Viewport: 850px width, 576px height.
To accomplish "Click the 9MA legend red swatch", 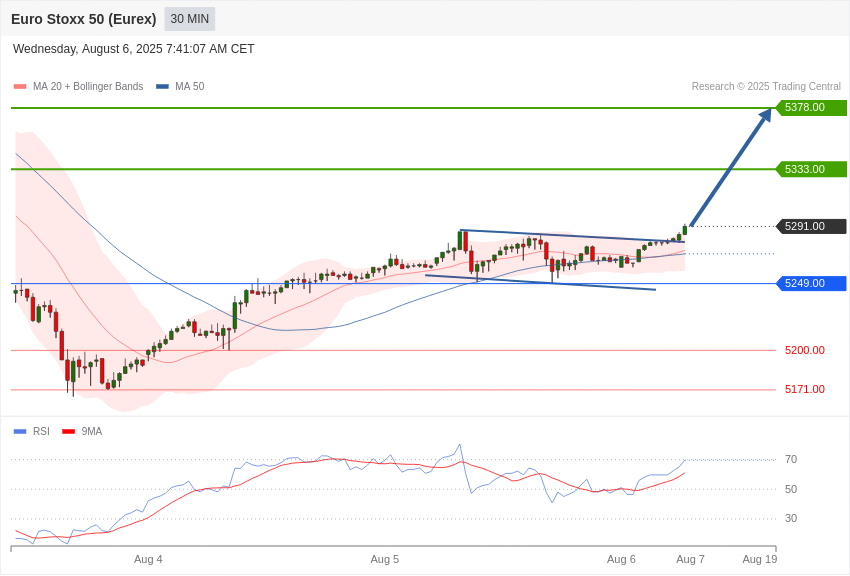I will pyautogui.click(x=68, y=431).
